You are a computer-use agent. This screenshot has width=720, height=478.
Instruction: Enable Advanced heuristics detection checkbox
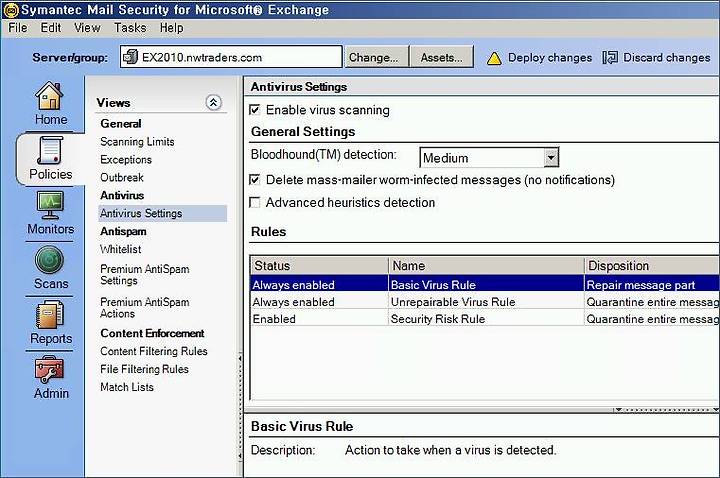254,202
